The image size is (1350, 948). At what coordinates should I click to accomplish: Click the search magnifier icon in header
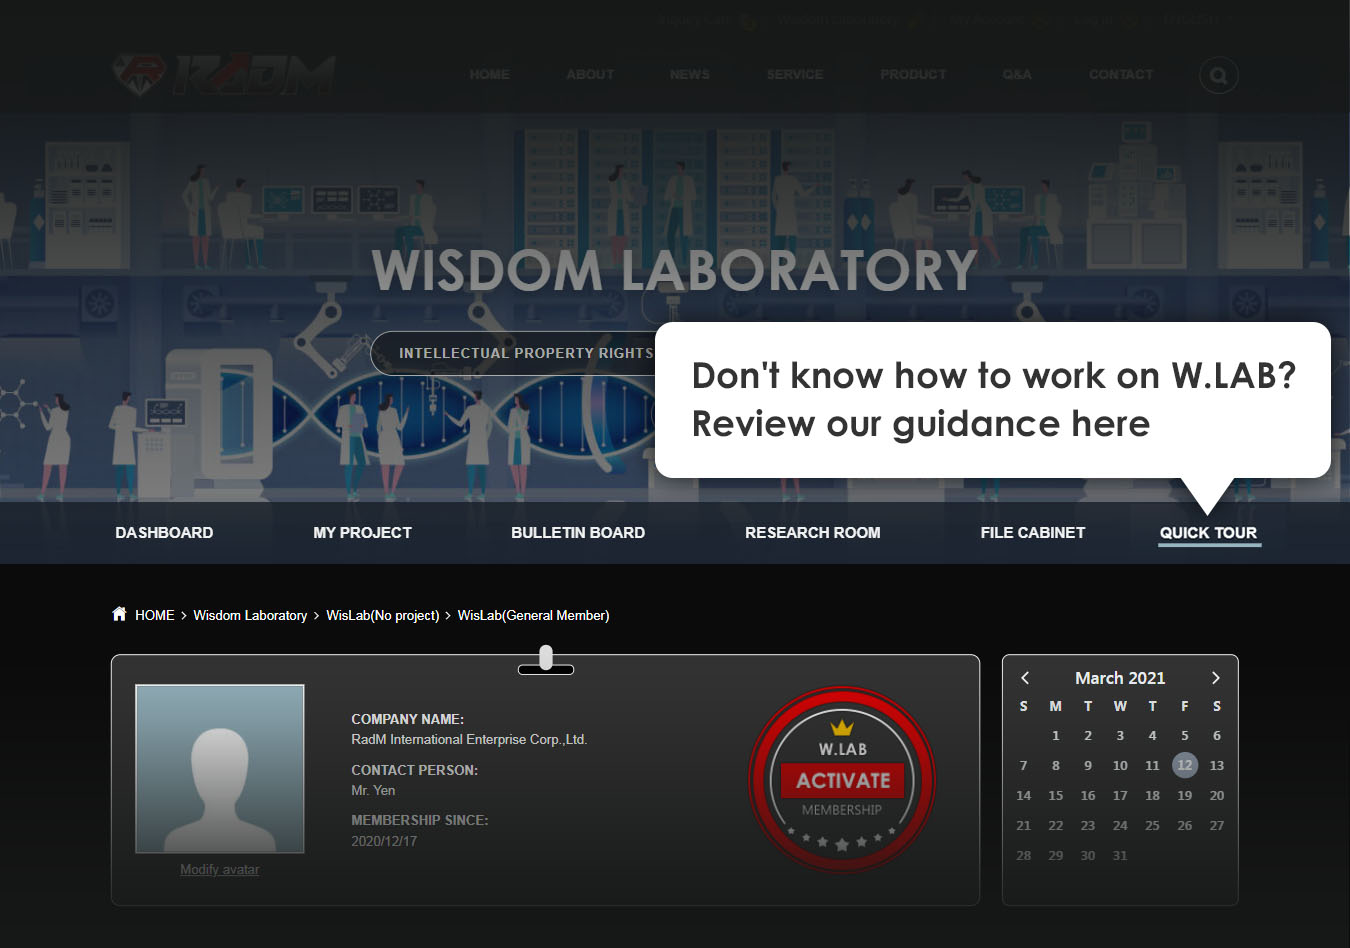(1218, 76)
